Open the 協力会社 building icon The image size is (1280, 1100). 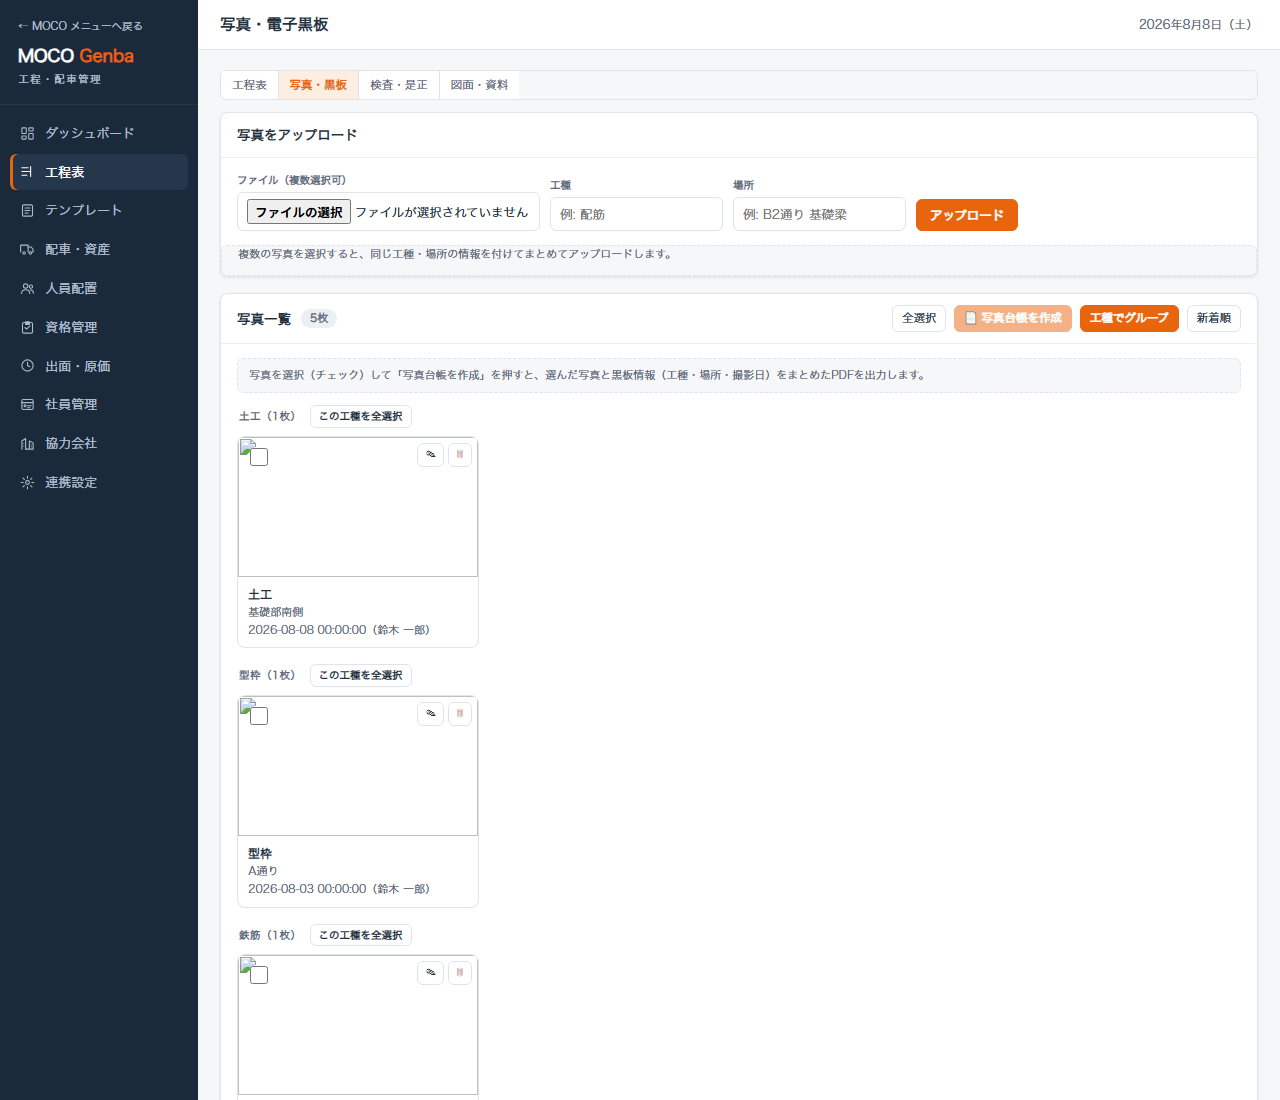[27, 443]
